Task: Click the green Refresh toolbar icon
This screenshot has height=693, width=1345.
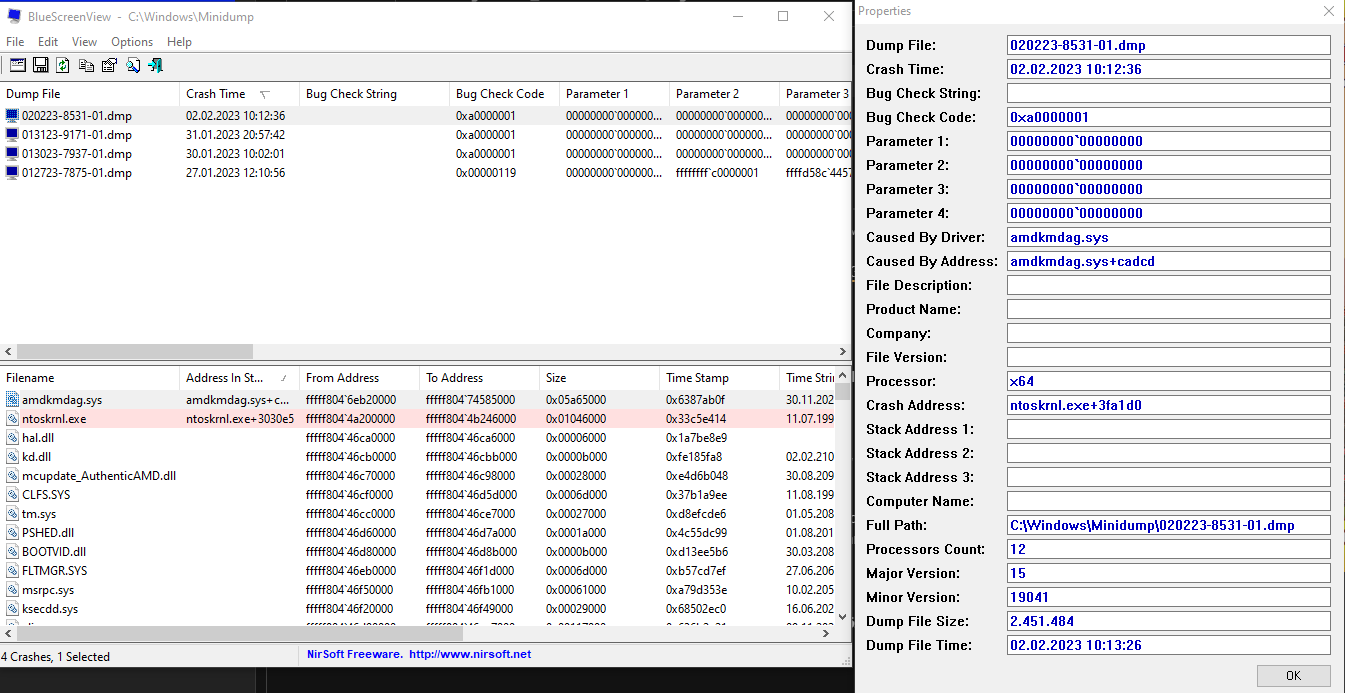Action: coord(63,65)
